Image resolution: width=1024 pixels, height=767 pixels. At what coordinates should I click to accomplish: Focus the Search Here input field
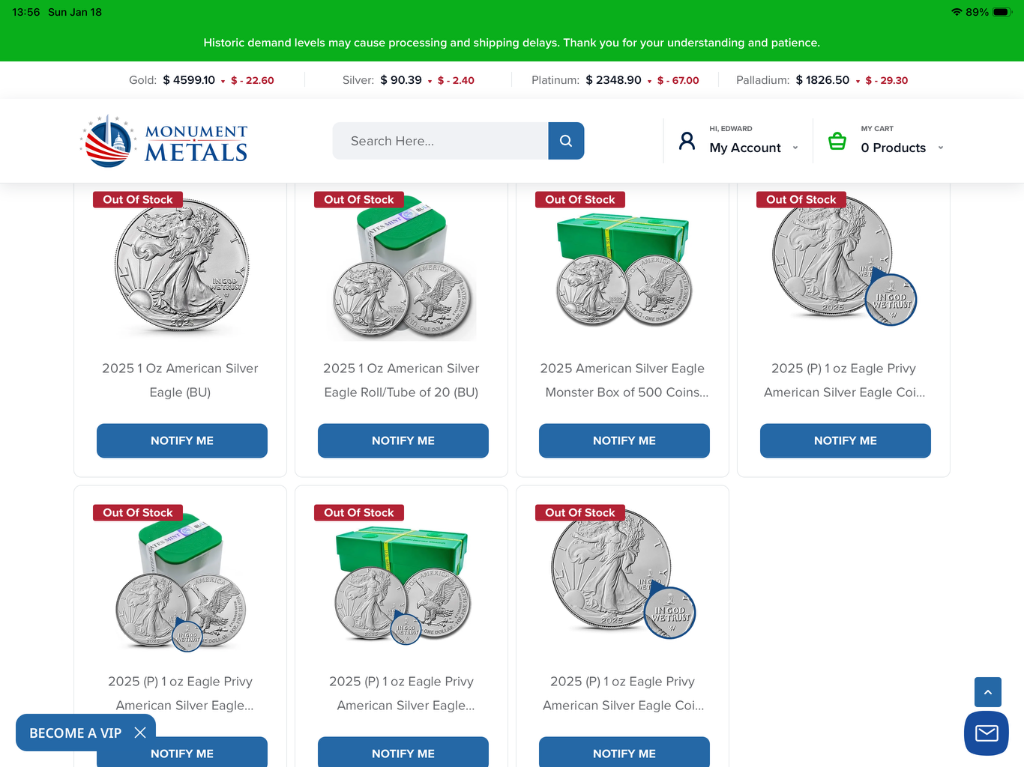(x=440, y=141)
